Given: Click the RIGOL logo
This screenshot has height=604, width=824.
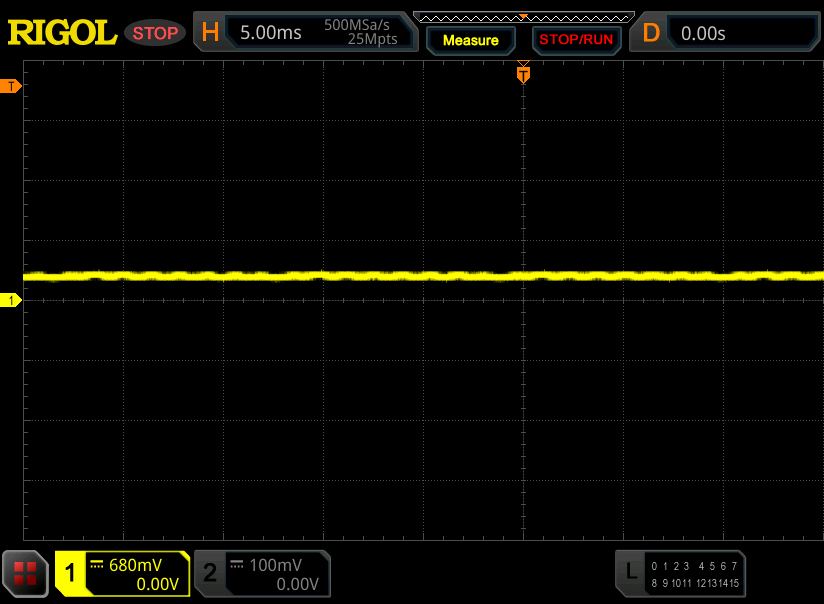Looking at the screenshot, I should 62,33.
